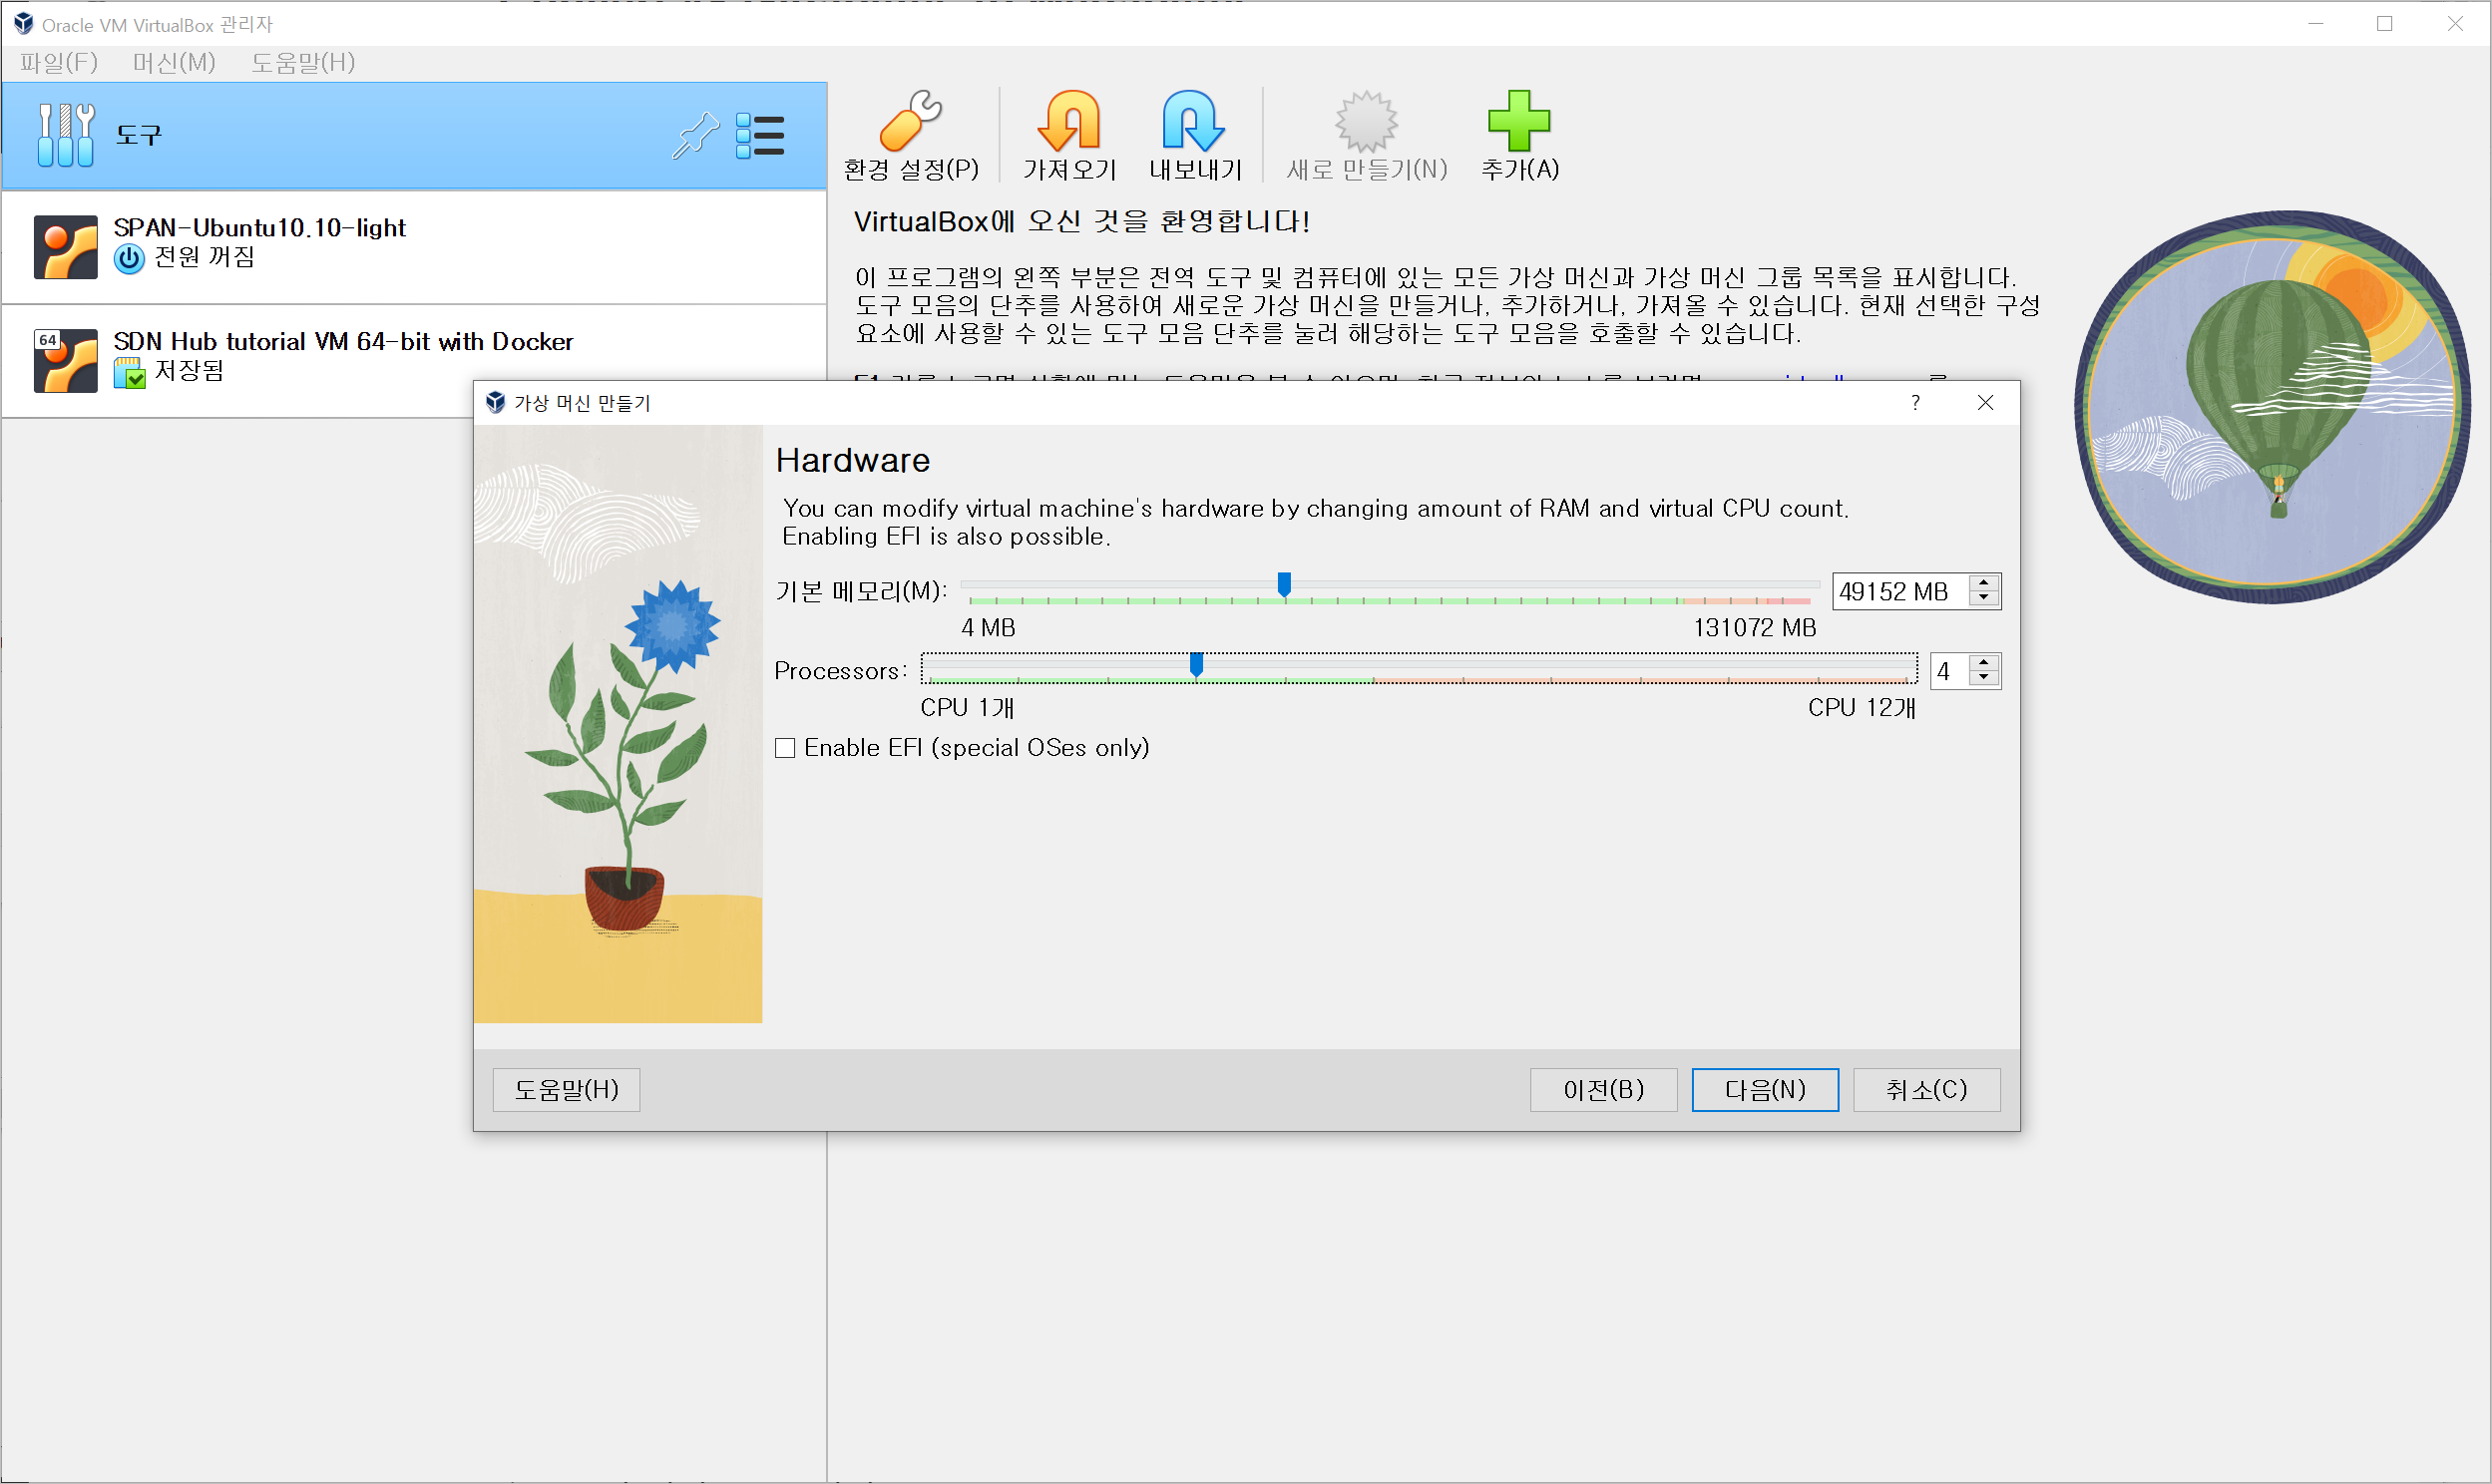Click the dialog help question mark

coord(1915,402)
